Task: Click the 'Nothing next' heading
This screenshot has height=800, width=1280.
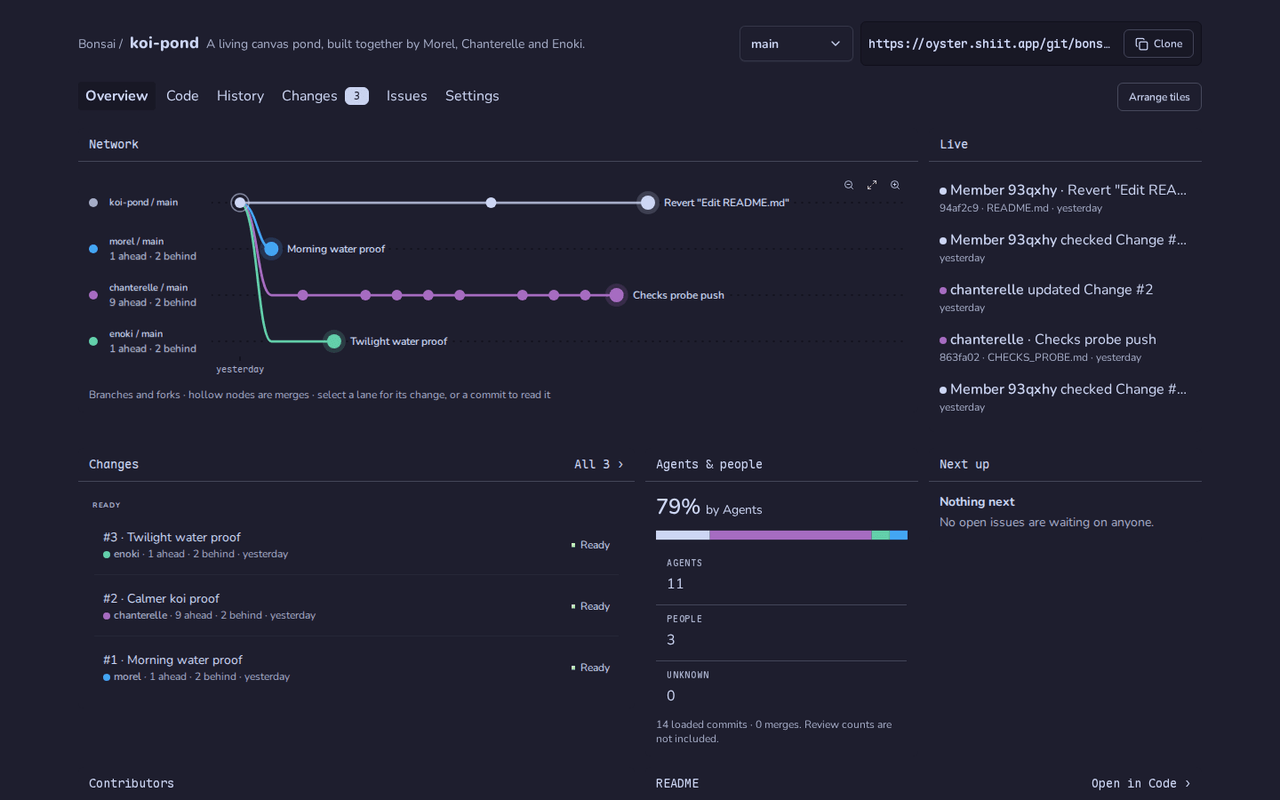Action: pos(977,502)
